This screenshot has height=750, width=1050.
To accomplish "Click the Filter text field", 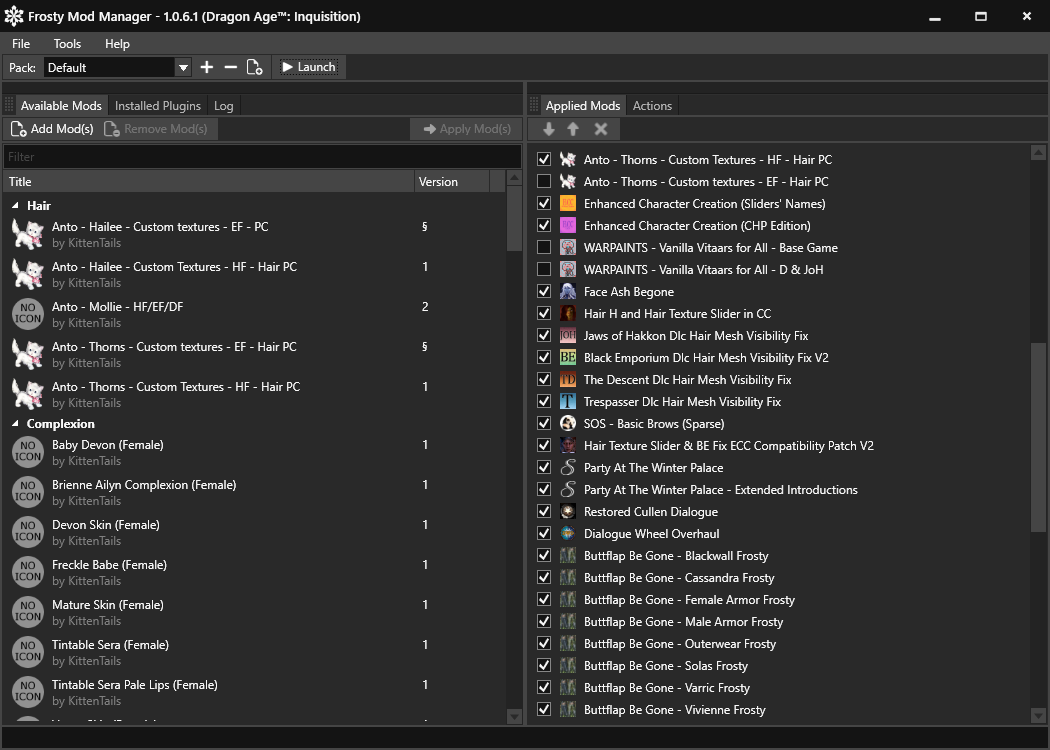I will click(262, 157).
